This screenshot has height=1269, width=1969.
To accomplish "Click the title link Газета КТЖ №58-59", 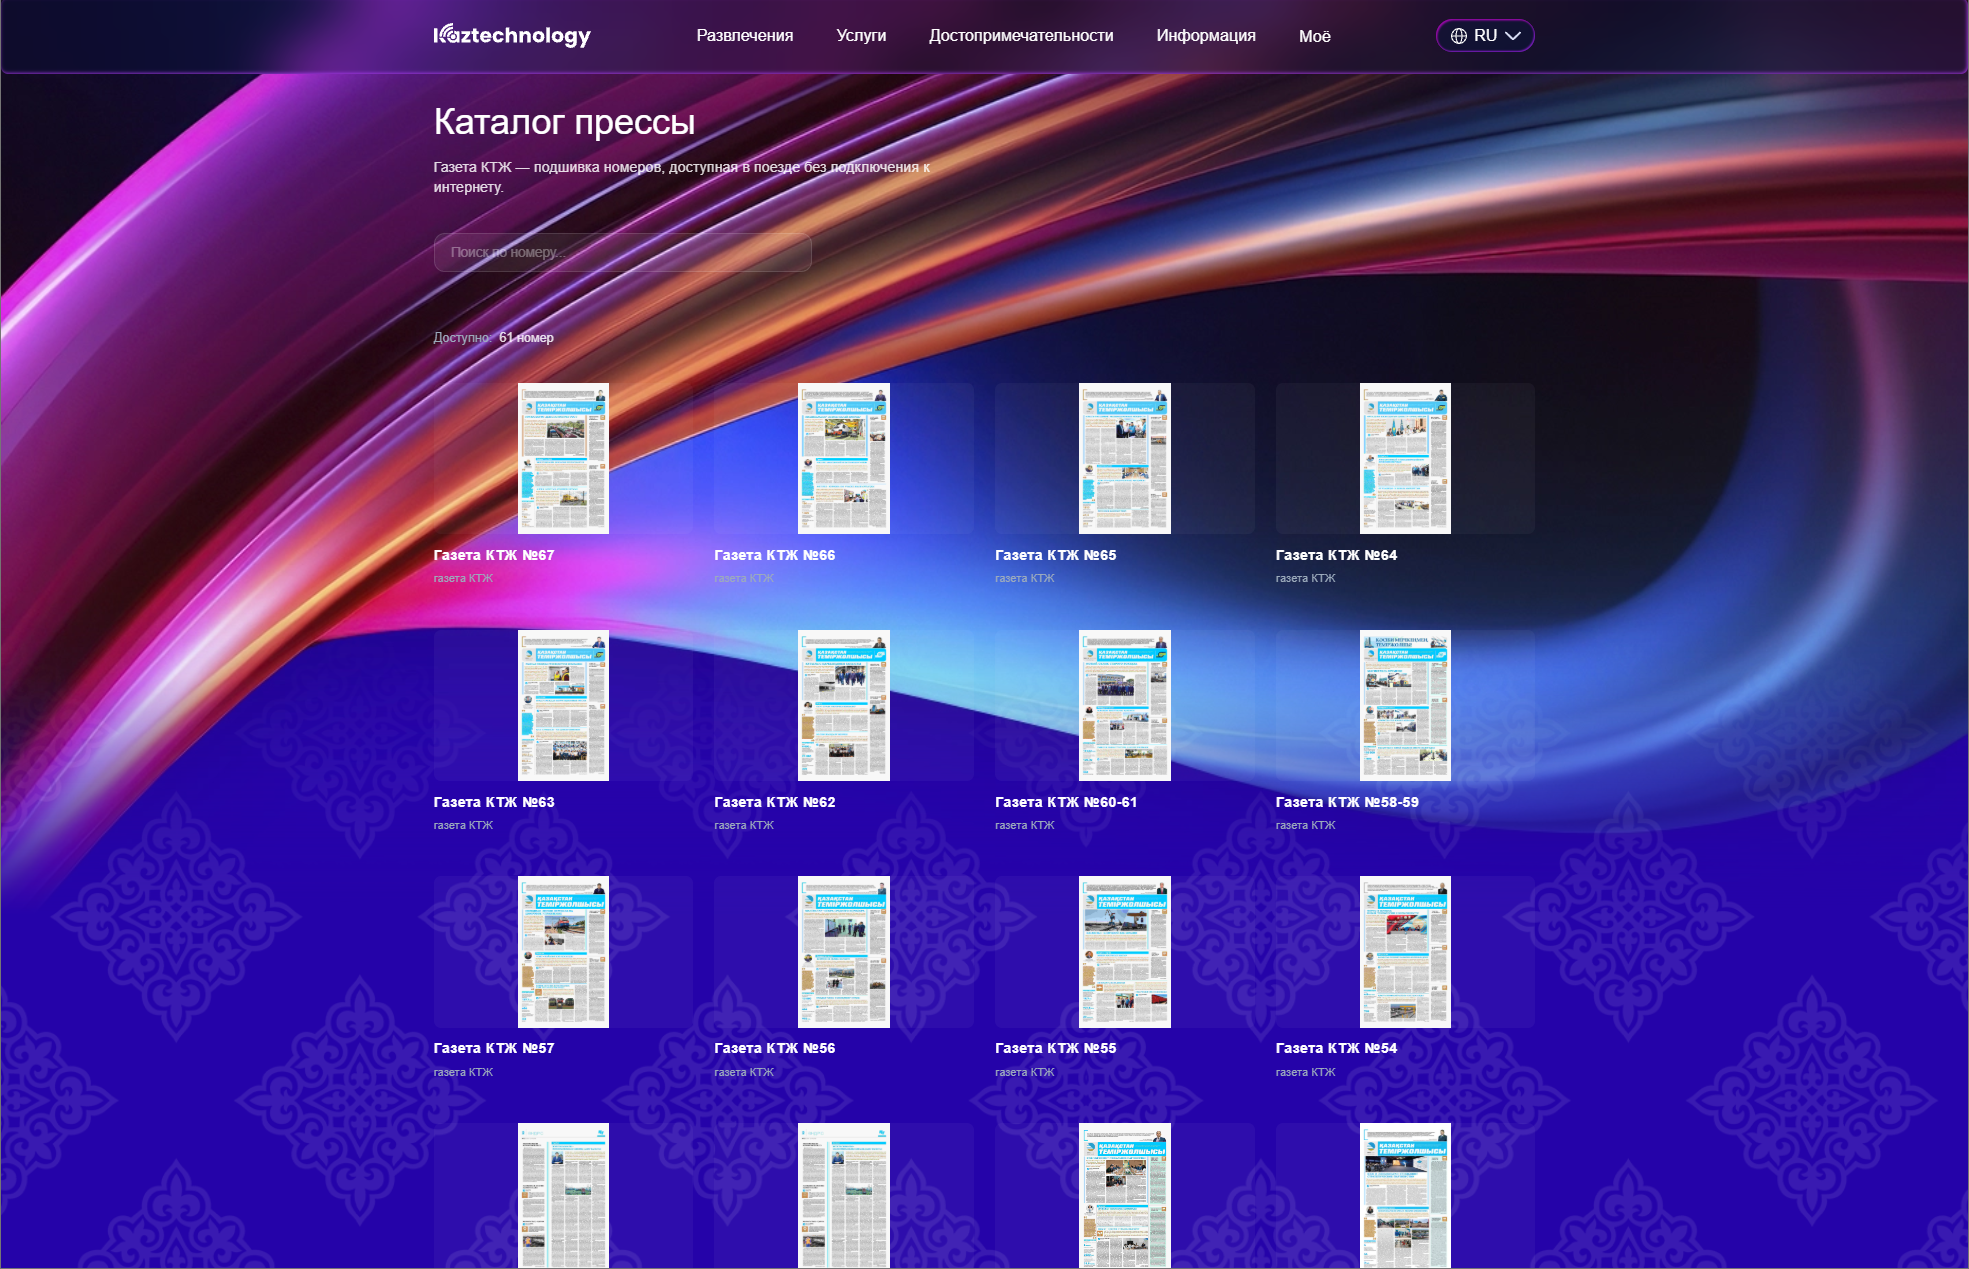I will (1347, 802).
